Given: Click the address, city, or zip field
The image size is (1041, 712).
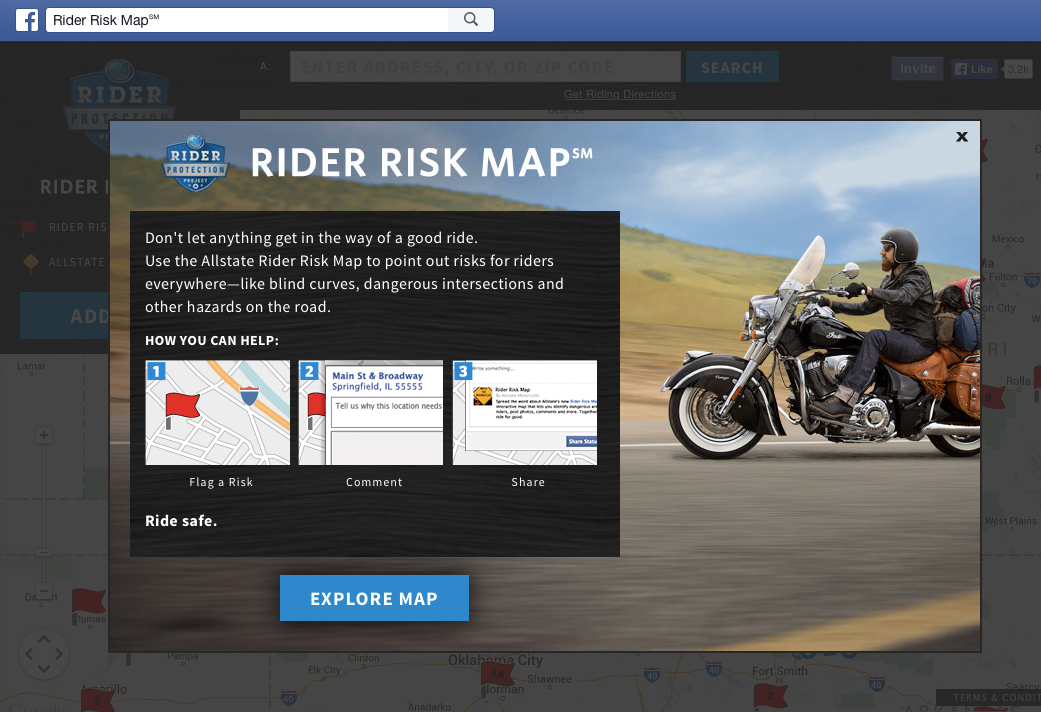Looking at the screenshot, I should (x=485, y=67).
